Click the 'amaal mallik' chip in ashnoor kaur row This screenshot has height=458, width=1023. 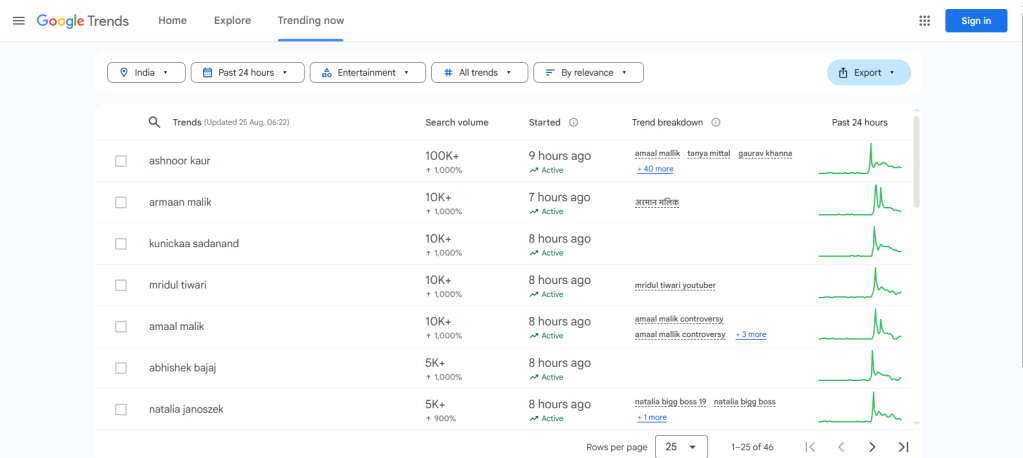click(x=658, y=154)
